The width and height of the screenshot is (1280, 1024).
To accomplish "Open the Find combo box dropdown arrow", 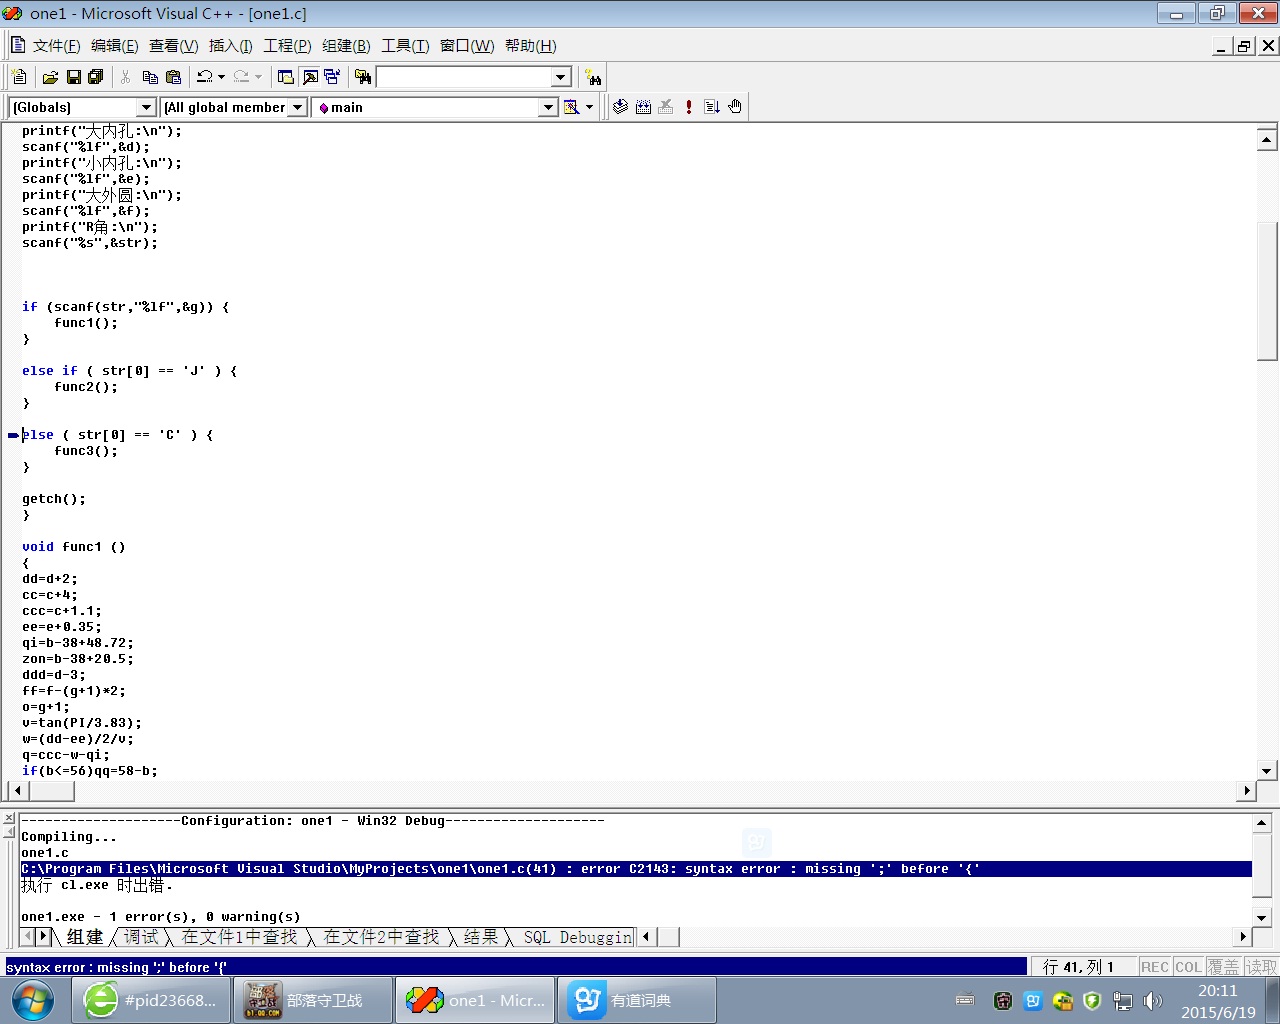I will point(561,77).
